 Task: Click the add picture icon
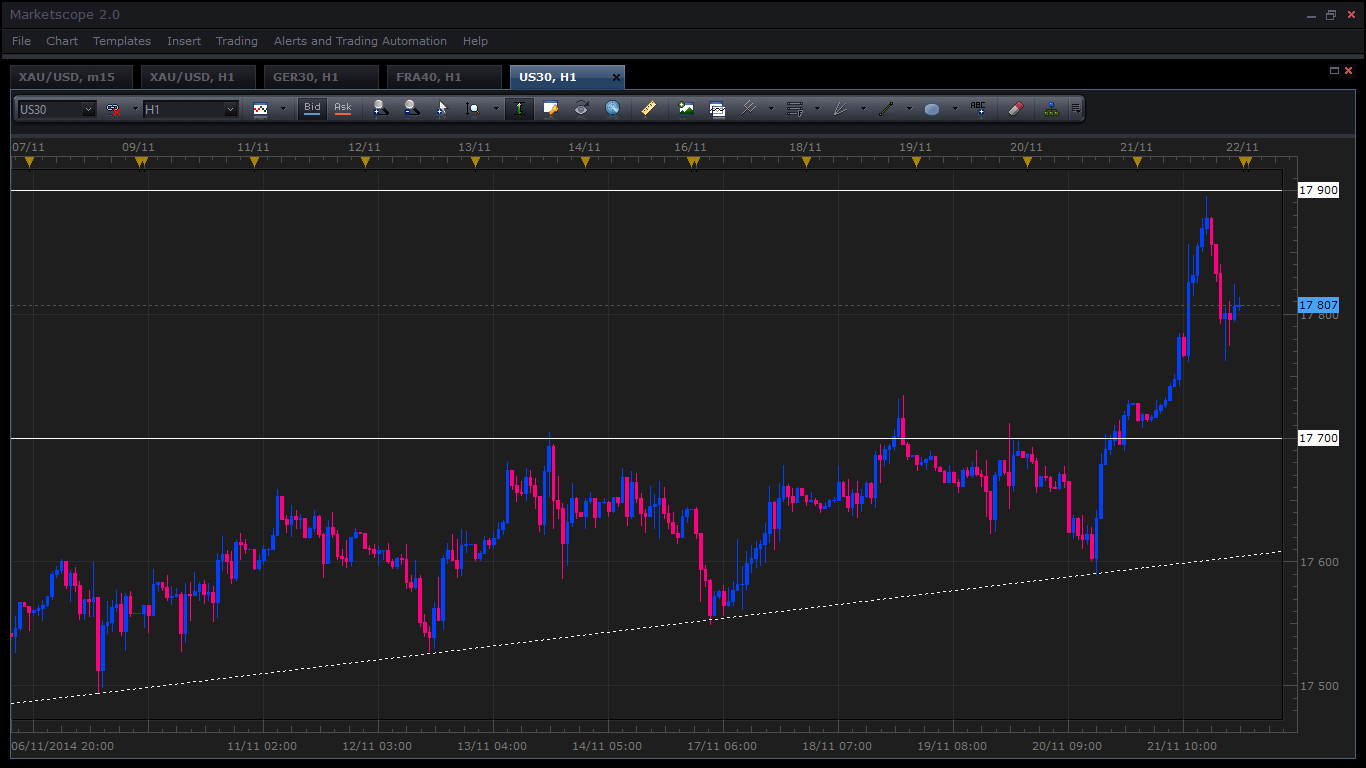686,109
